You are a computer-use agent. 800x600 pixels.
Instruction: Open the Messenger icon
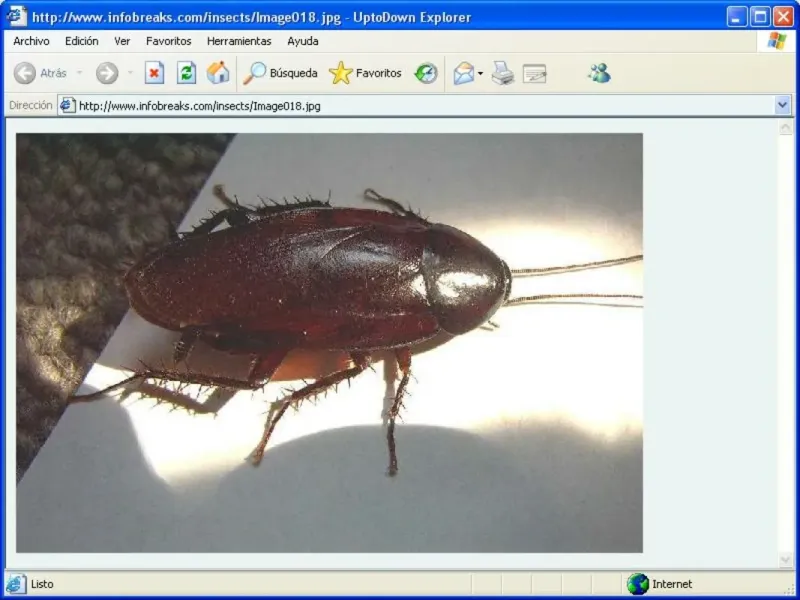pos(599,73)
